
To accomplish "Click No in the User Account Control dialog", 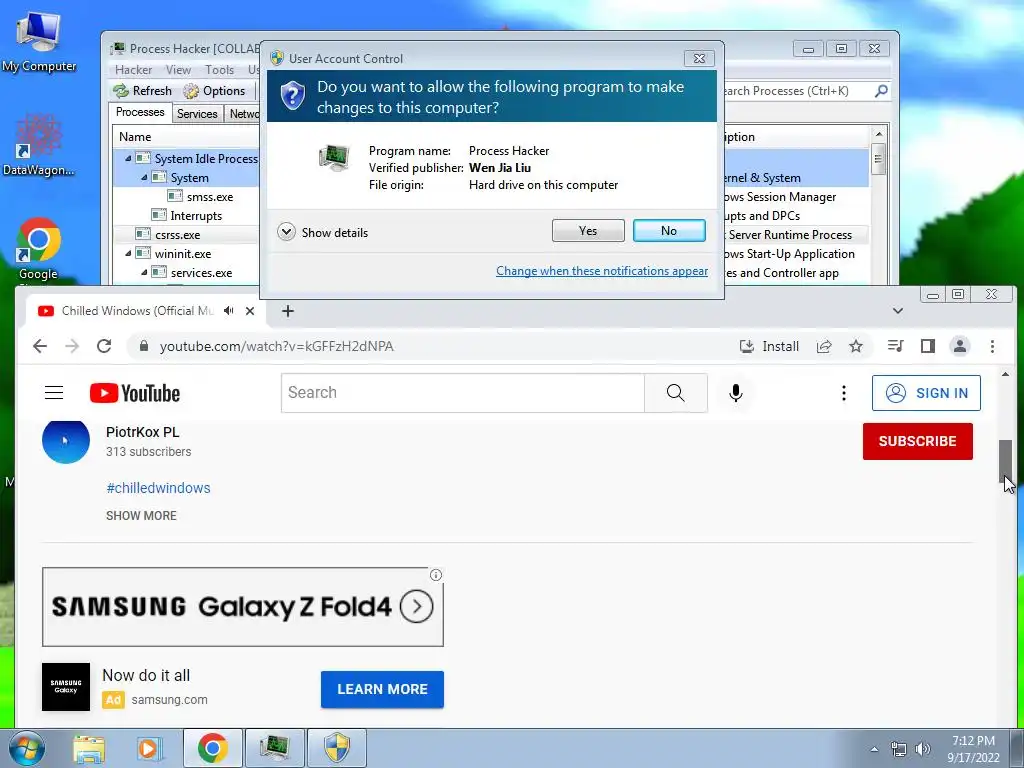I will pos(669,231).
